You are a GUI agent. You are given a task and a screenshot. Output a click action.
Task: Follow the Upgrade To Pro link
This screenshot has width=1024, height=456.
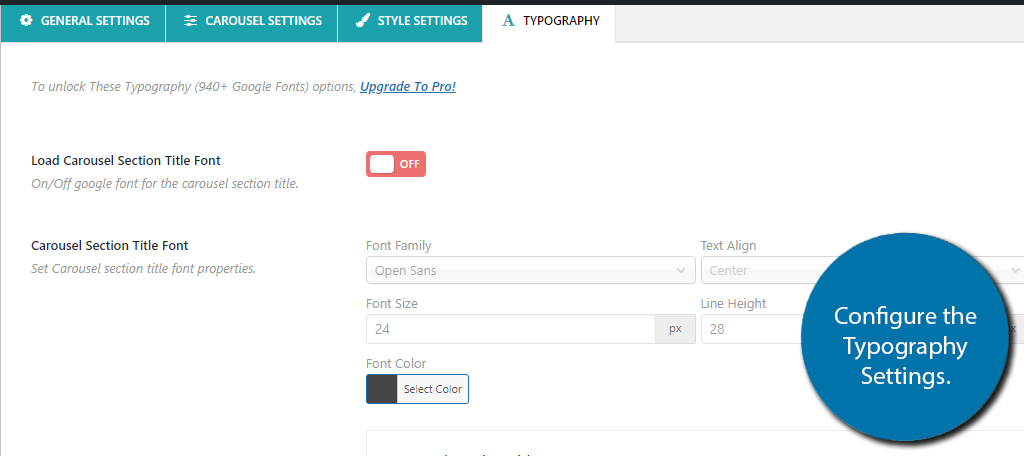[x=408, y=86]
